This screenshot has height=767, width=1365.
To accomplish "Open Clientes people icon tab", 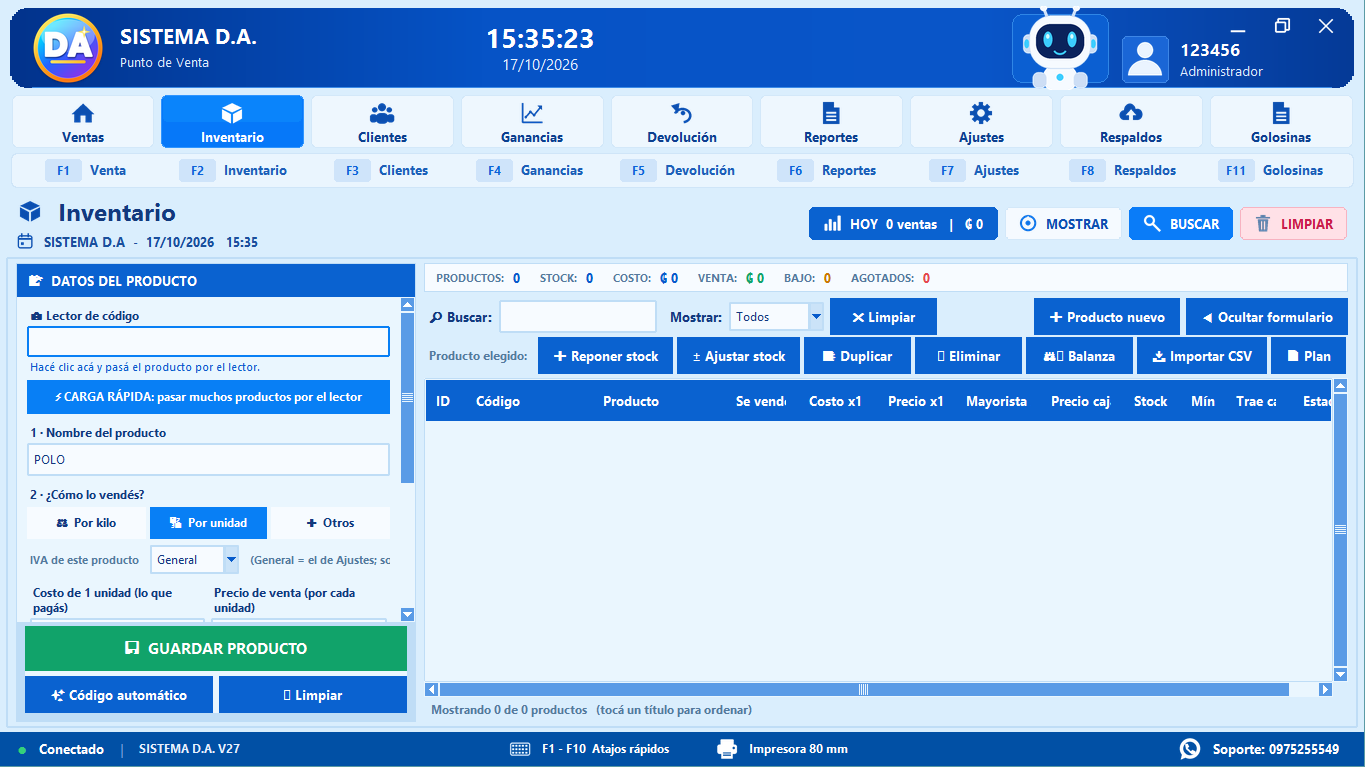I will point(382,122).
